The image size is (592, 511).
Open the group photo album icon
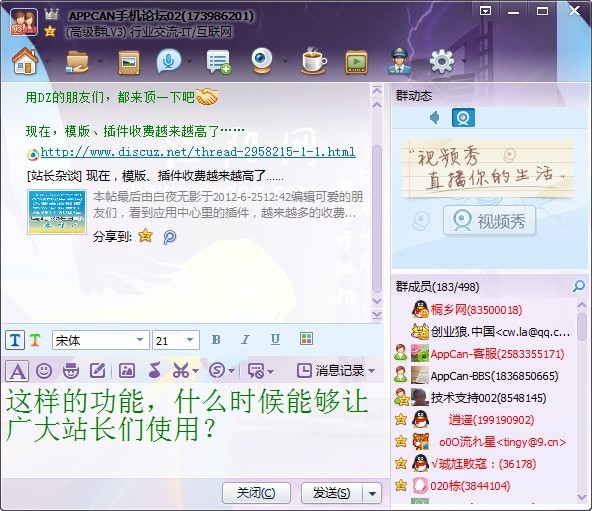(x=129, y=62)
